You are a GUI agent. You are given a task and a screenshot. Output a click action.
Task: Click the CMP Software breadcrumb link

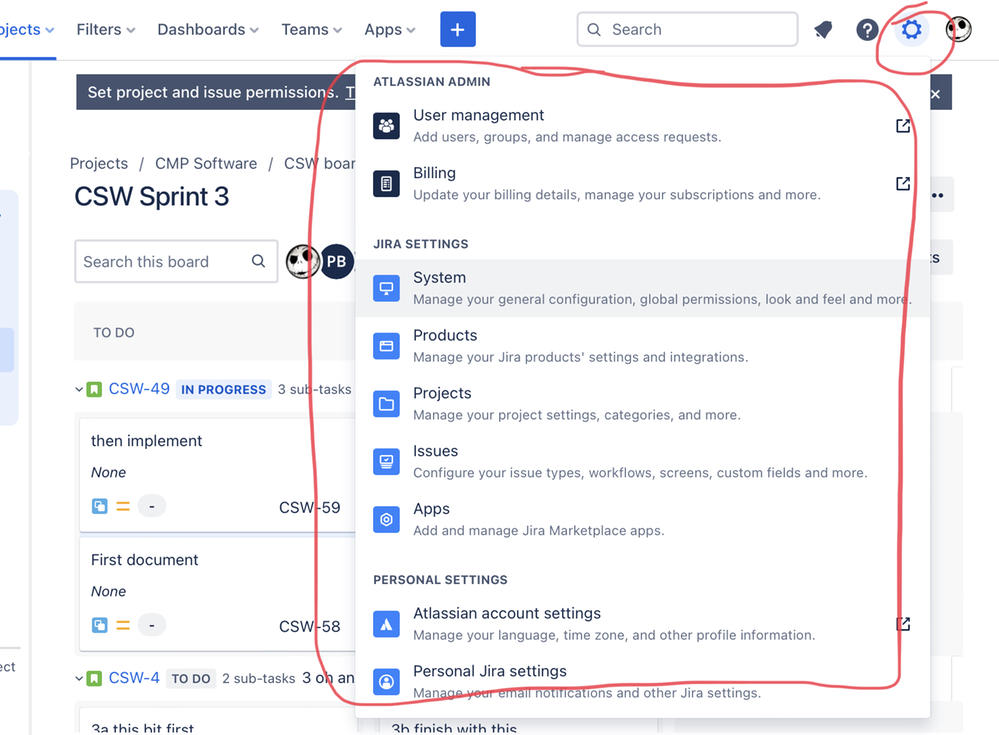coord(206,164)
